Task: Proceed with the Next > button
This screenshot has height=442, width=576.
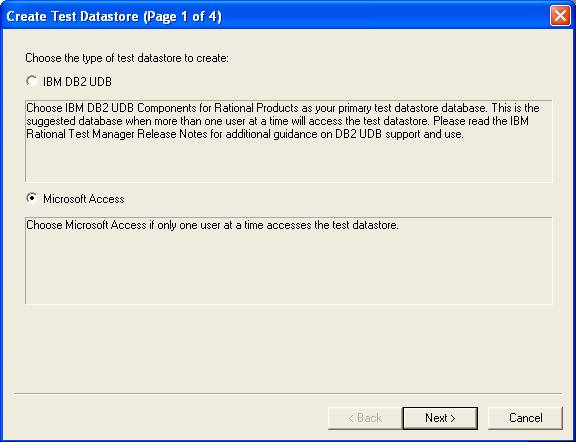Action: [x=440, y=418]
